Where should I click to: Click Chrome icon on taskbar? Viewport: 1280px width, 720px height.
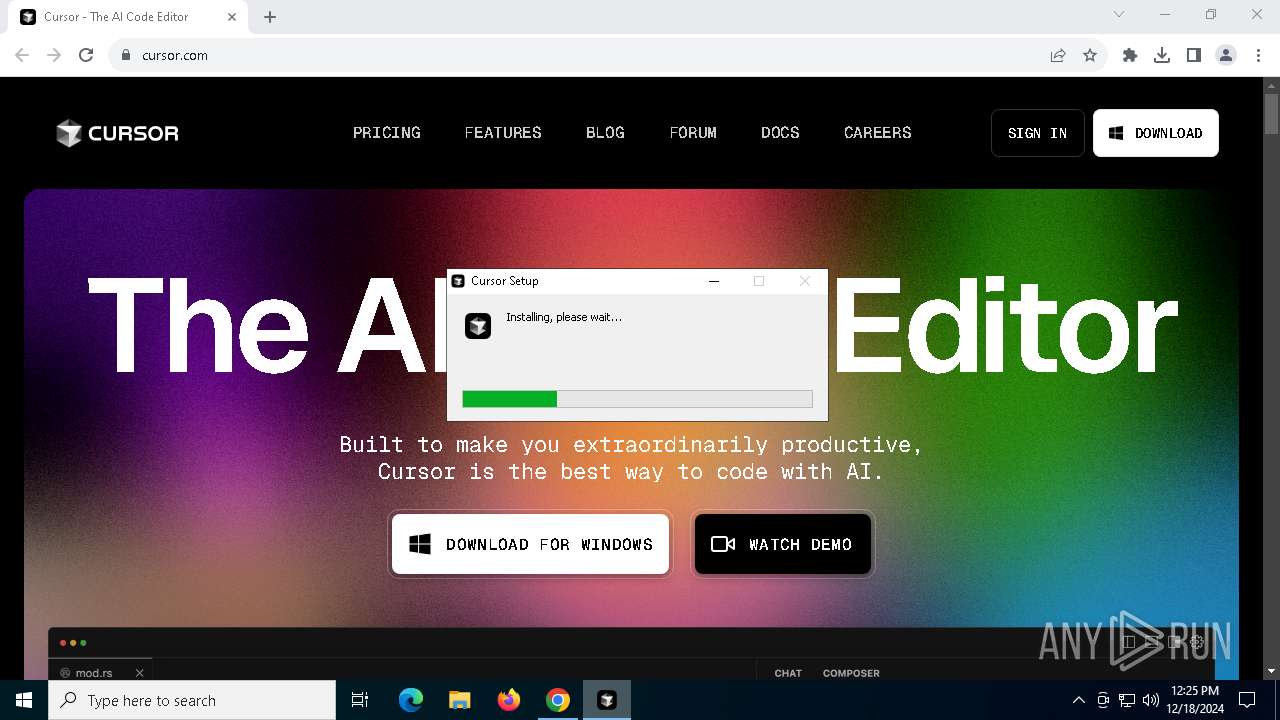point(558,700)
